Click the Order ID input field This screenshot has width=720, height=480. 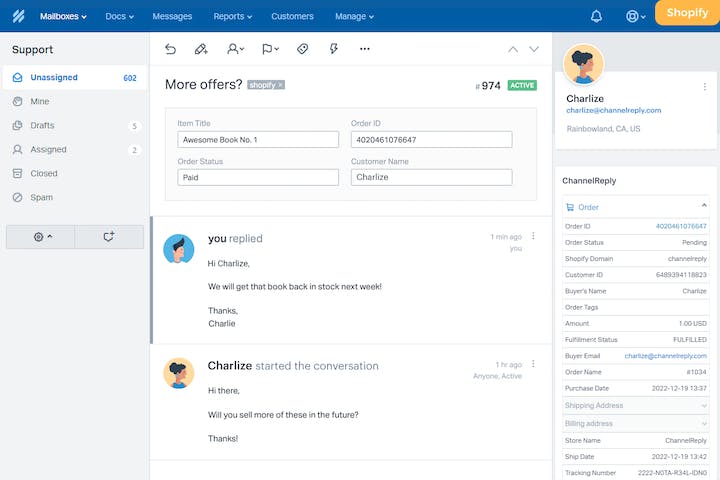pyautogui.click(x=432, y=140)
